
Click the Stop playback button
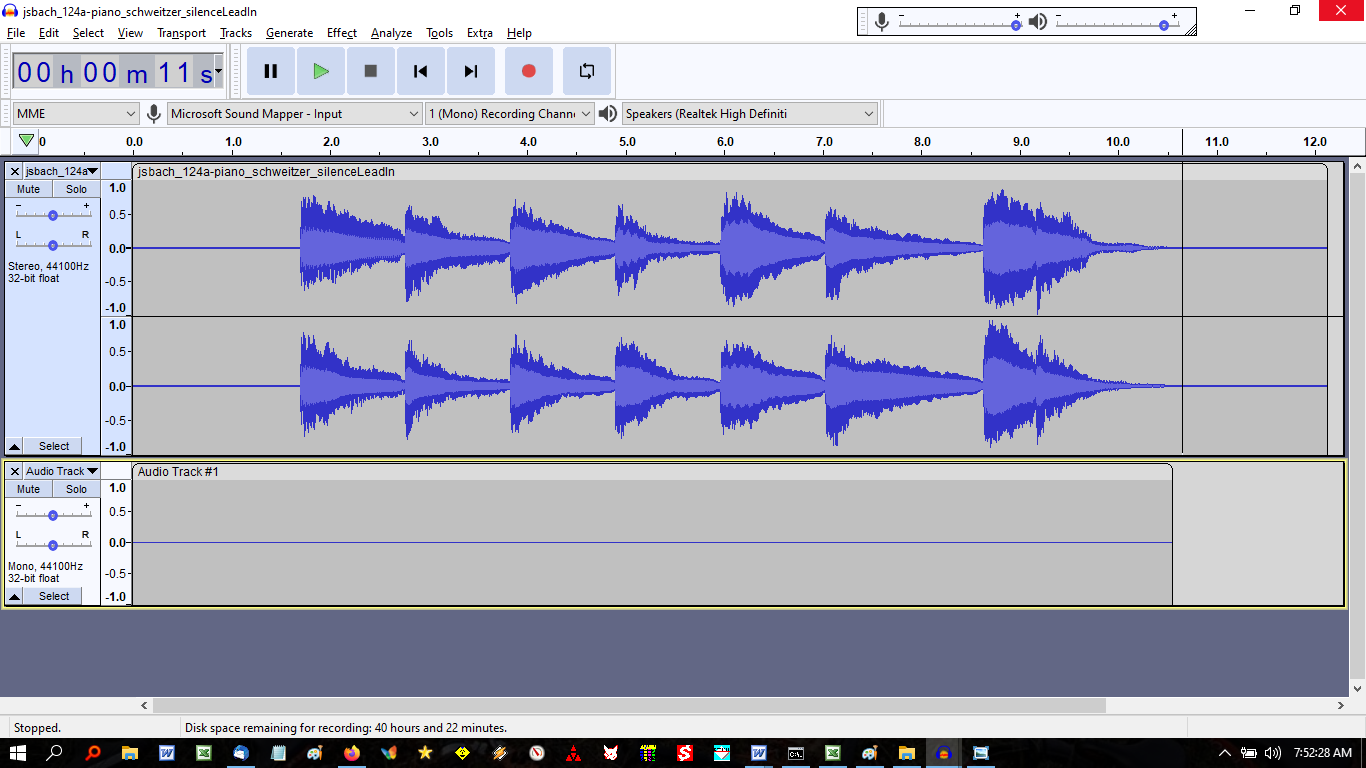(370, 71)
